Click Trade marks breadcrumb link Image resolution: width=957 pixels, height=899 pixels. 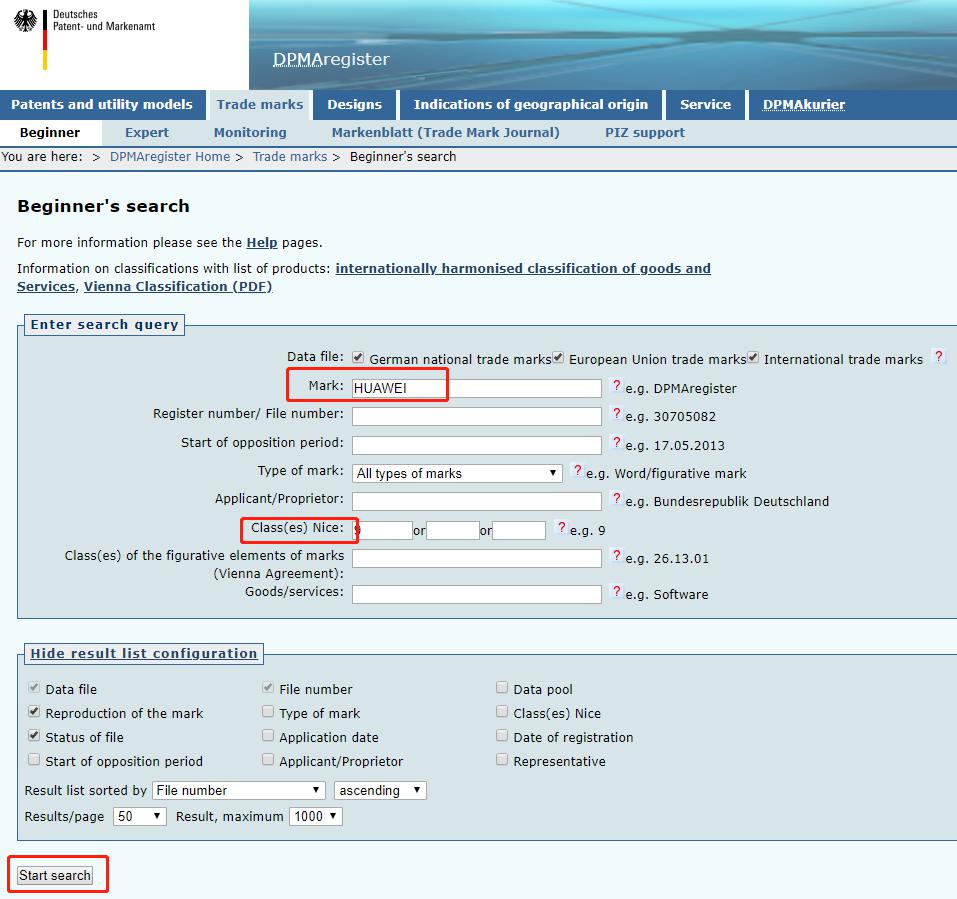[290, 157]
